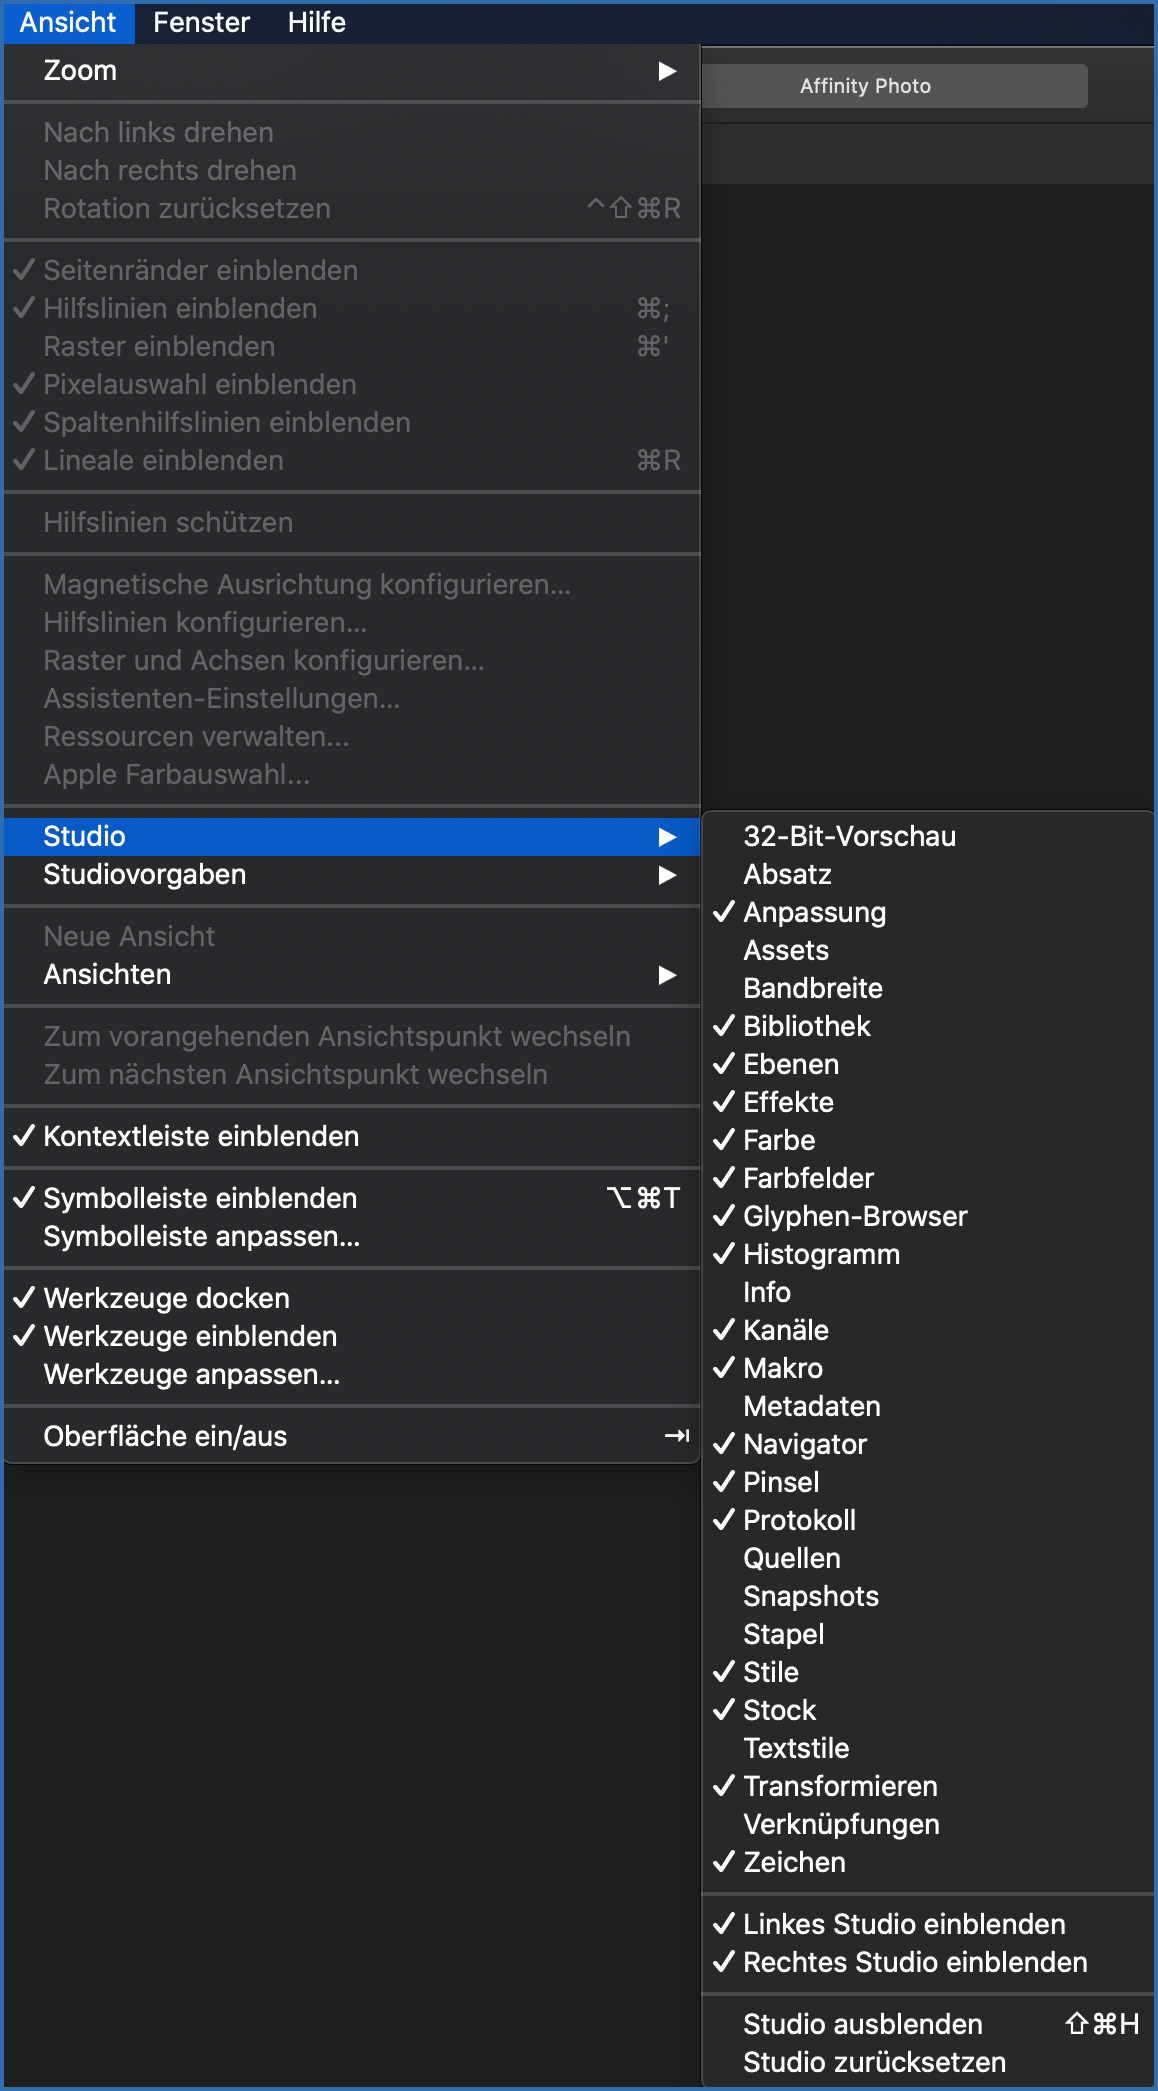
Task: Click Studio ausblenden
Action: (862, 2025)
